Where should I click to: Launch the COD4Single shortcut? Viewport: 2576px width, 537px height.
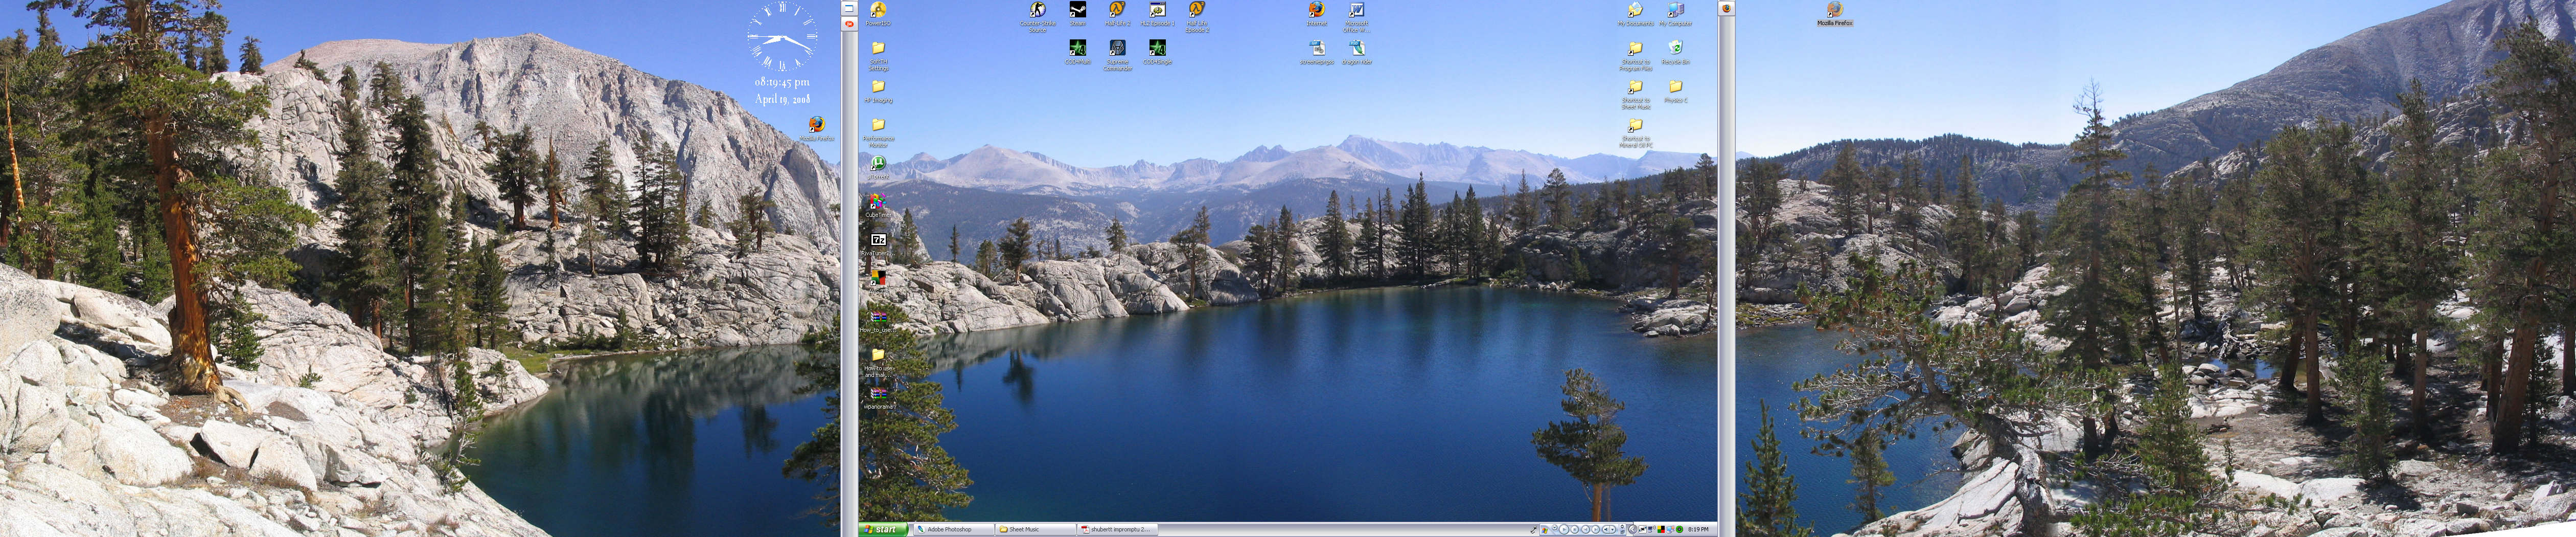point(1157,49)
